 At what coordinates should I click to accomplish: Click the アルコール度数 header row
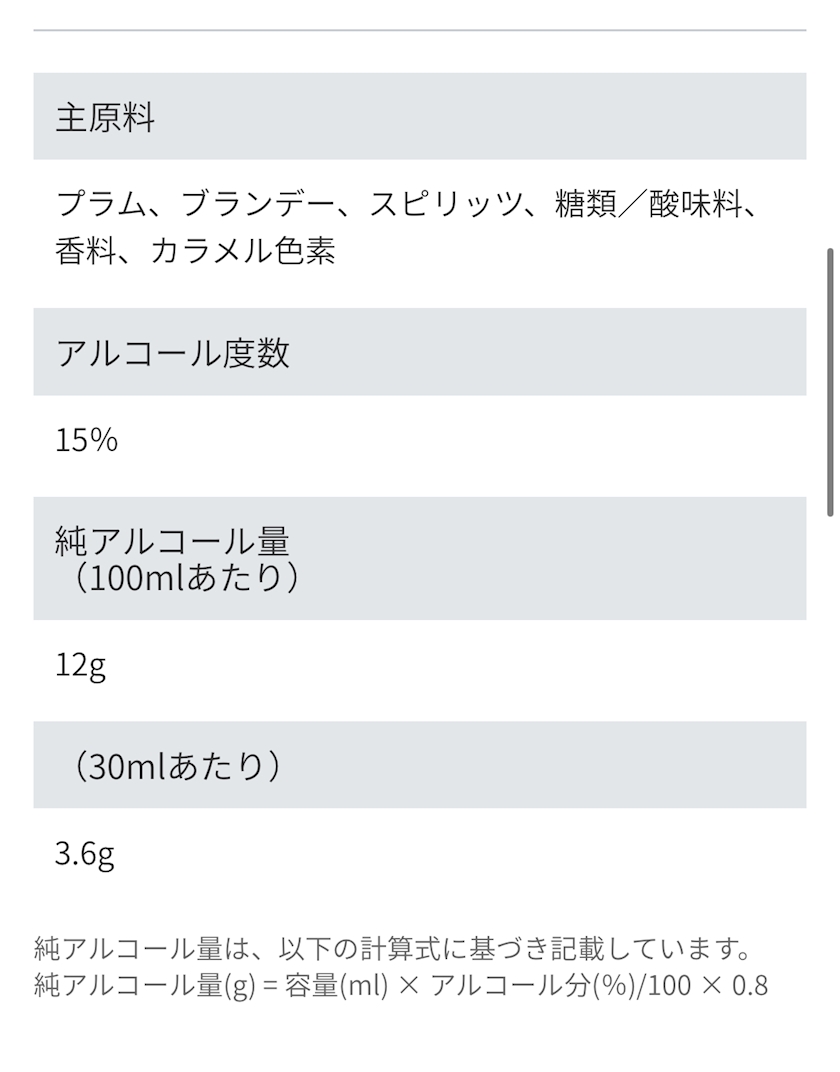(x=173, y=353)
